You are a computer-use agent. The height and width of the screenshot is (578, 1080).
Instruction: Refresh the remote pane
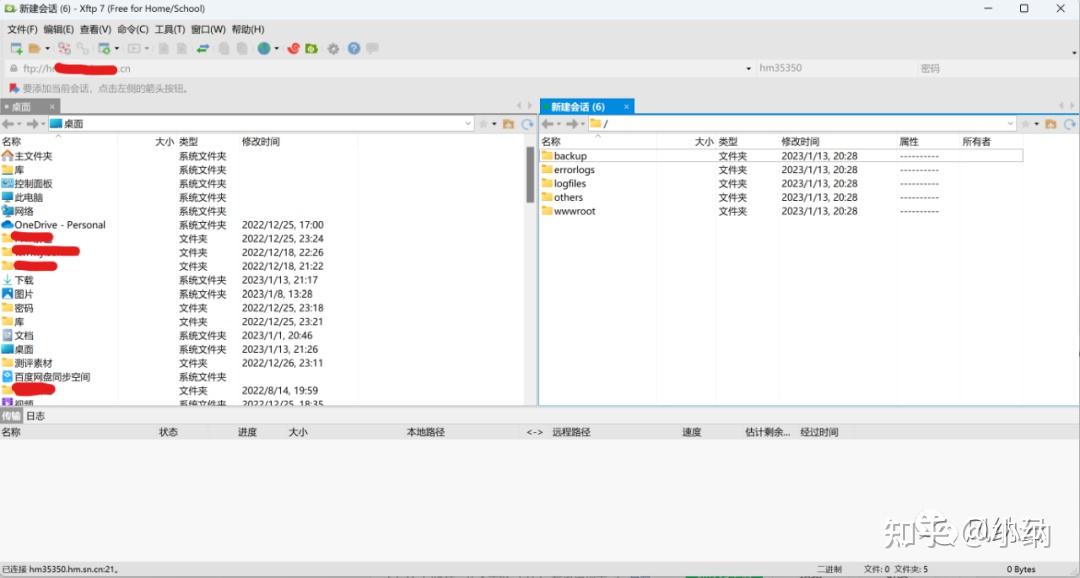[x=1070, y=124]
